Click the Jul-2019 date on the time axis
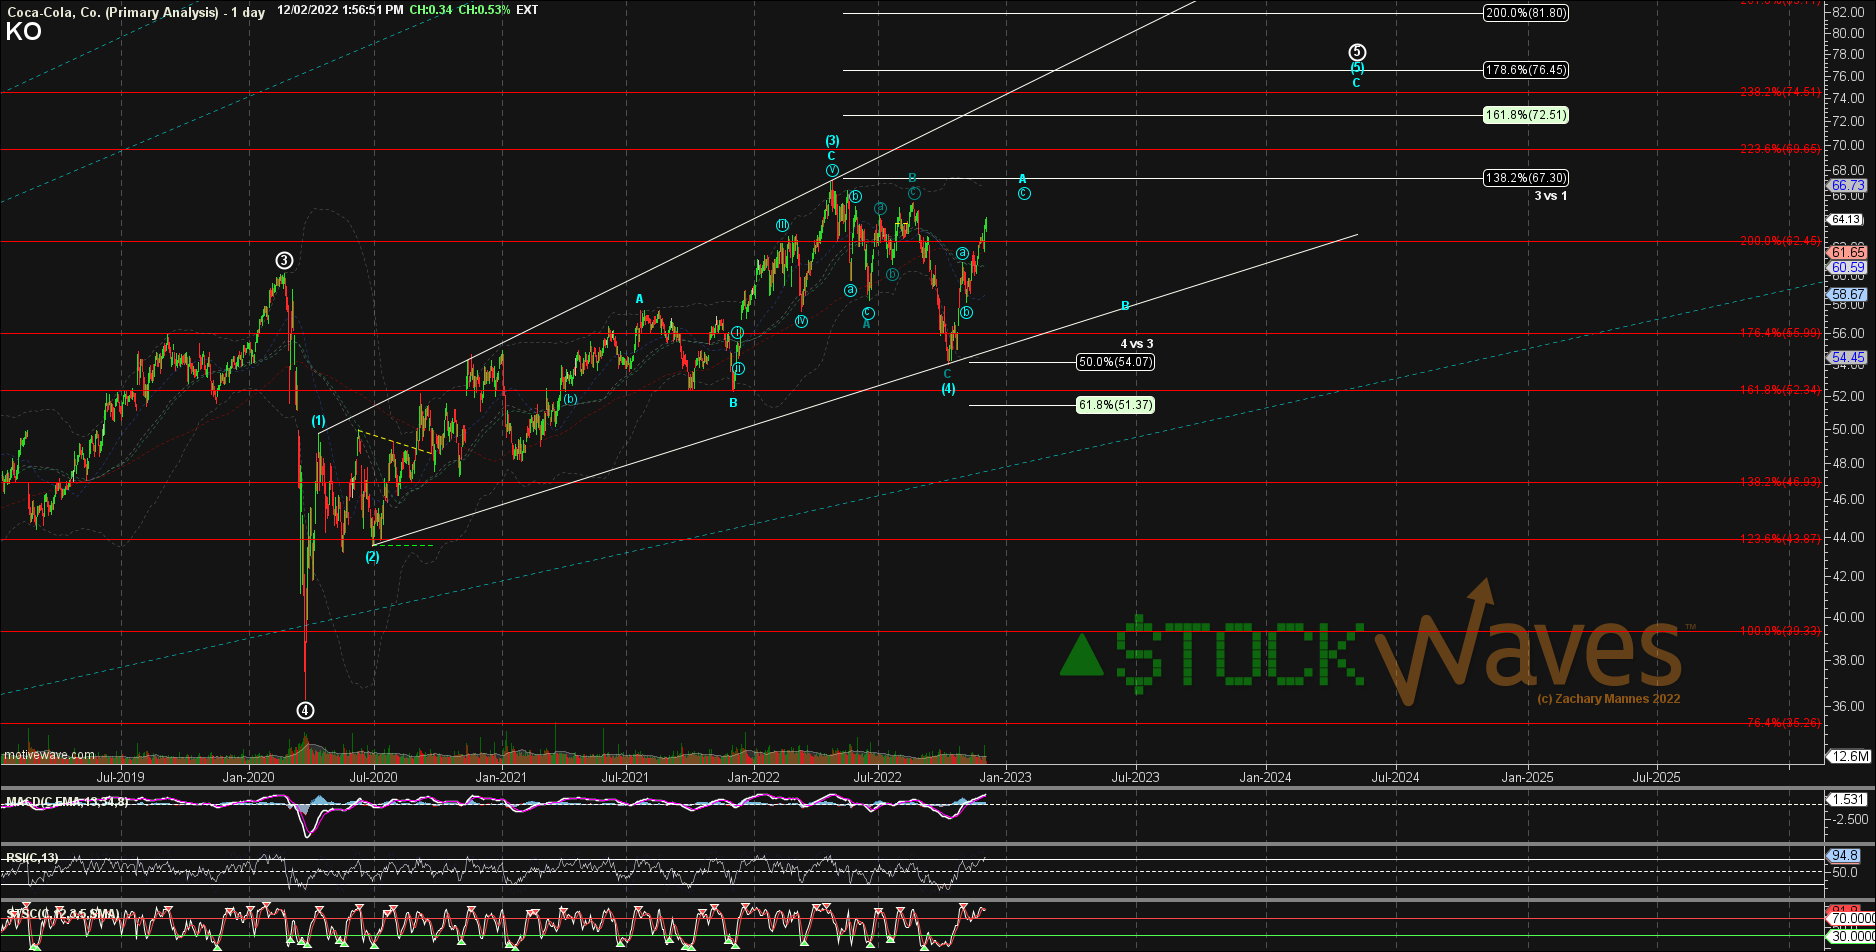The width and height of the screenshot is (1876, 952). 120,777
